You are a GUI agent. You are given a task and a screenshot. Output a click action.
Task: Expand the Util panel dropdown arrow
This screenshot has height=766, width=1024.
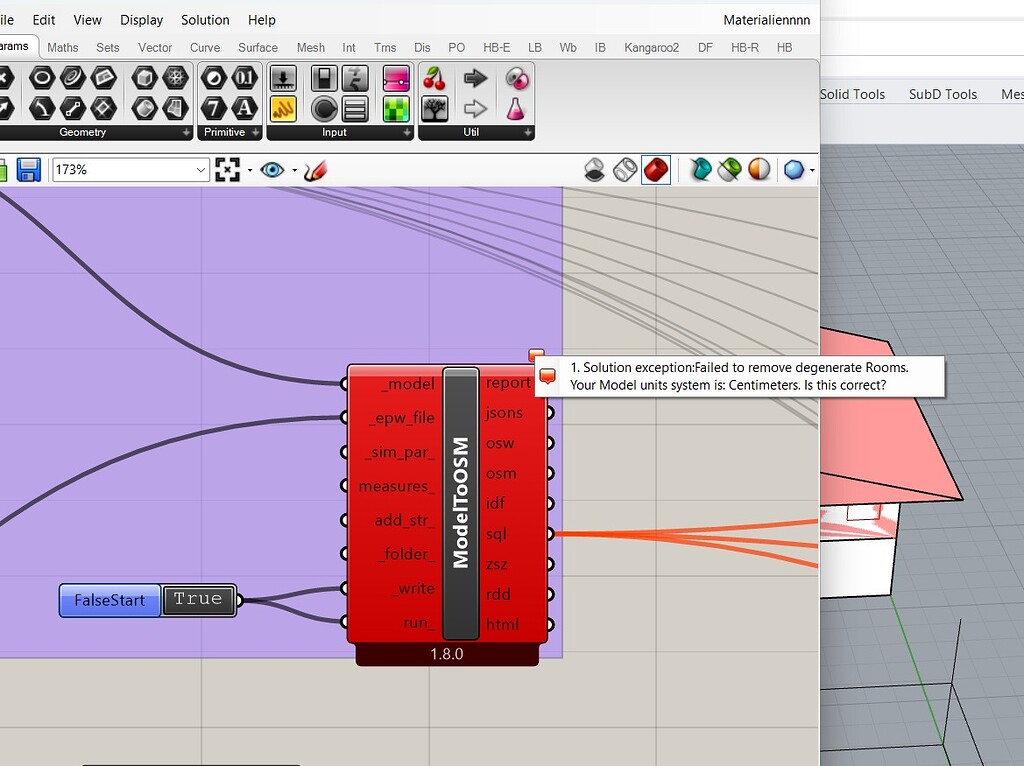[527, 132]
